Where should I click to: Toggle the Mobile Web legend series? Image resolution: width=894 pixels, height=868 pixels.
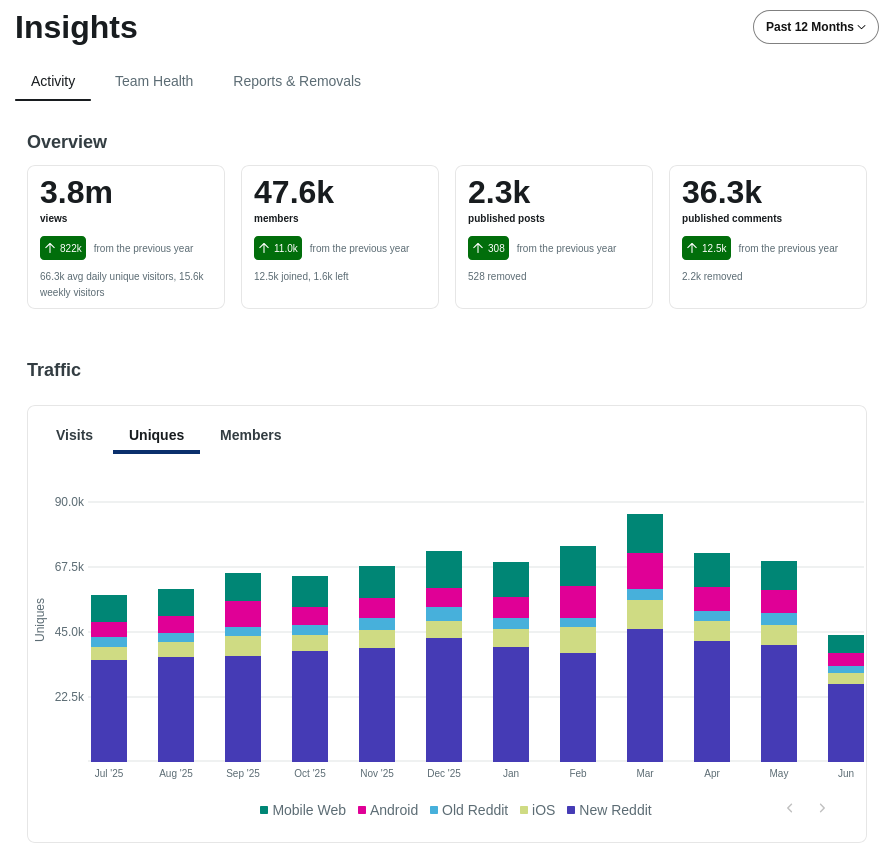point(303,810)
